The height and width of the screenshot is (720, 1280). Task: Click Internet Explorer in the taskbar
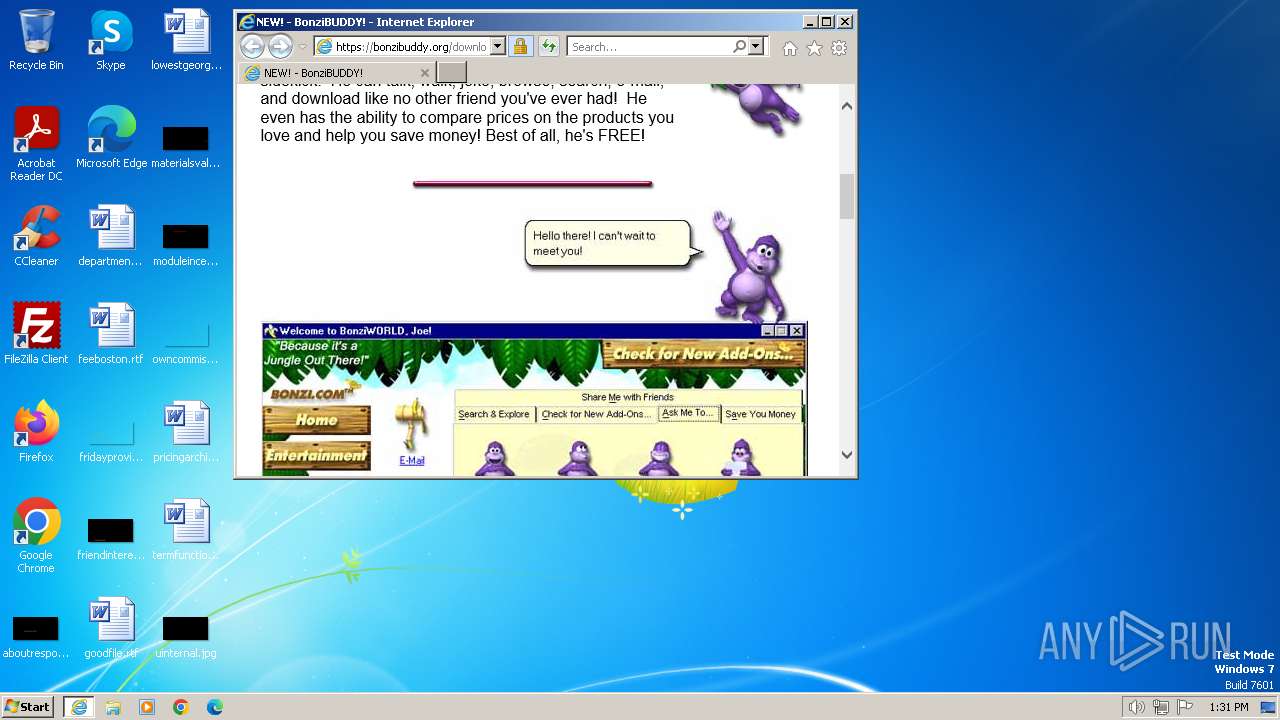click(78, 707)
